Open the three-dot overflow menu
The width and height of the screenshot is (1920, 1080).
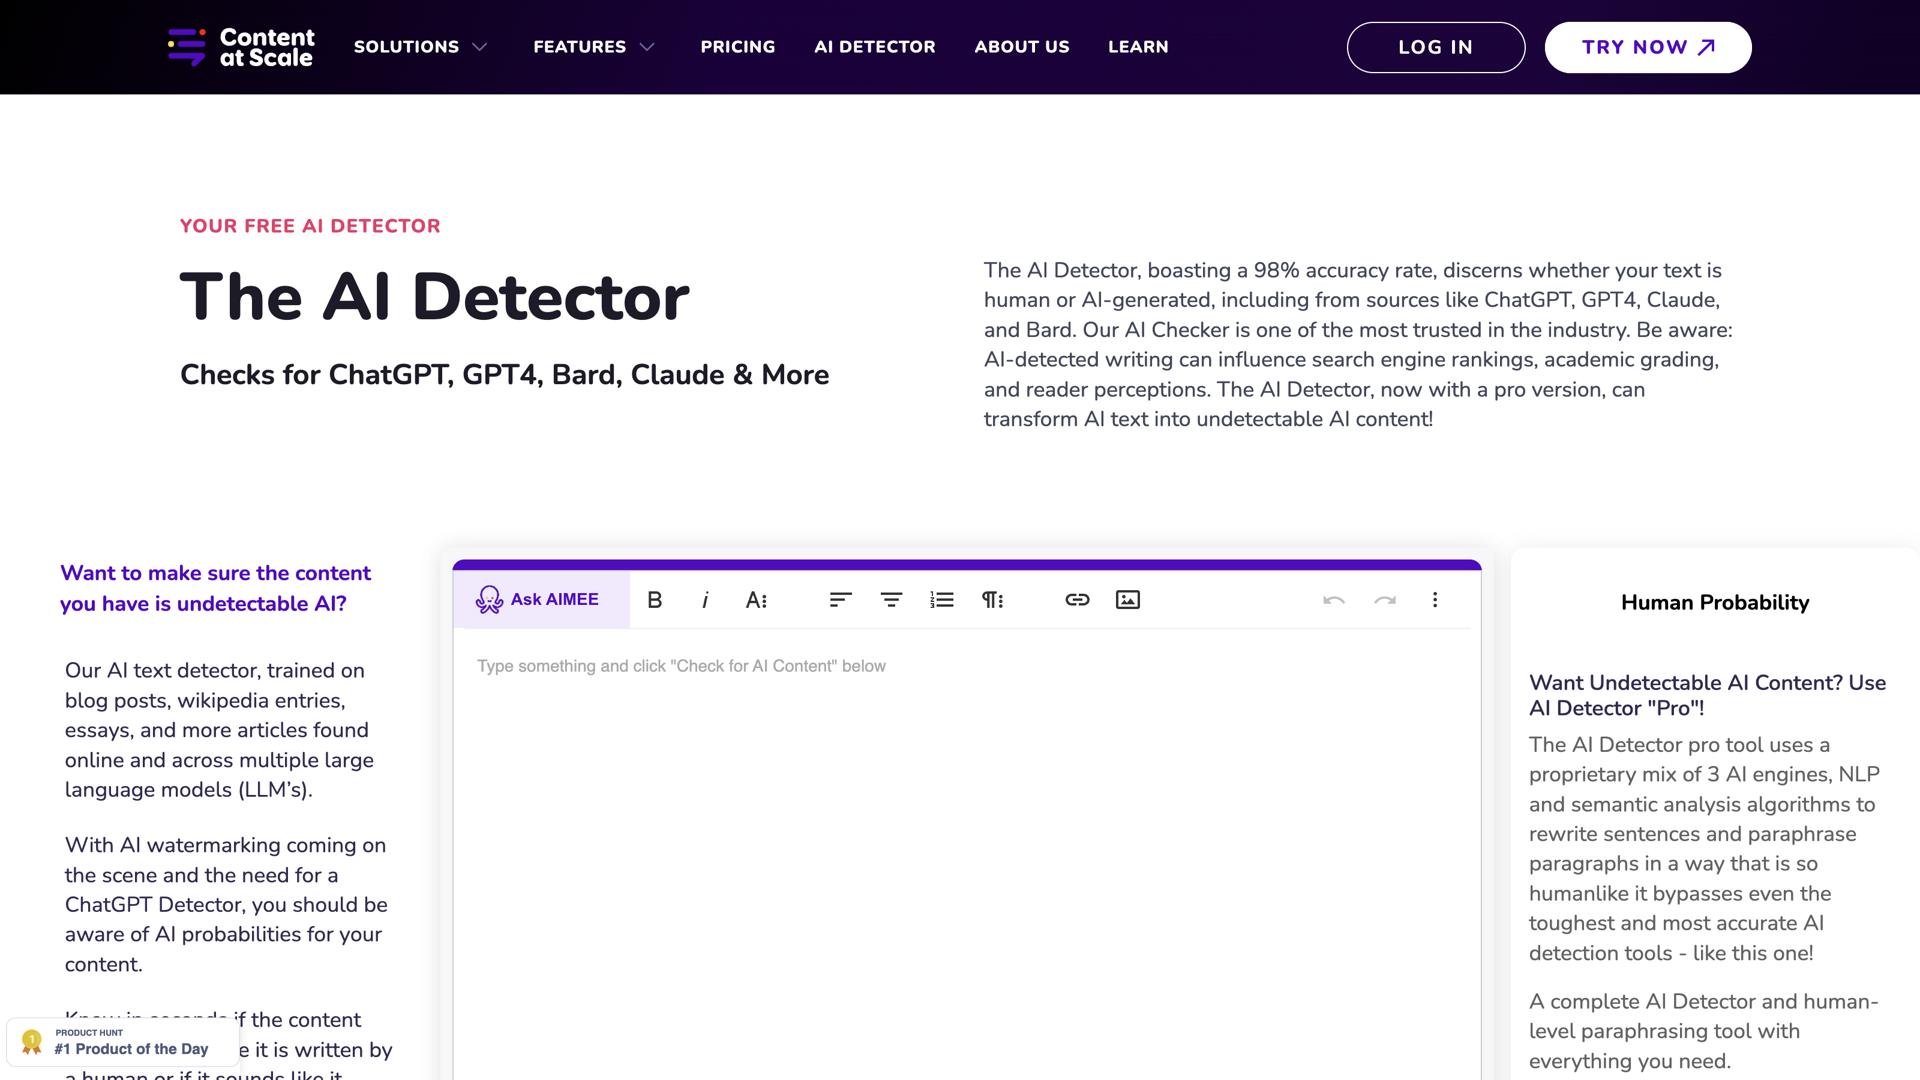[x=1435, y=600]
